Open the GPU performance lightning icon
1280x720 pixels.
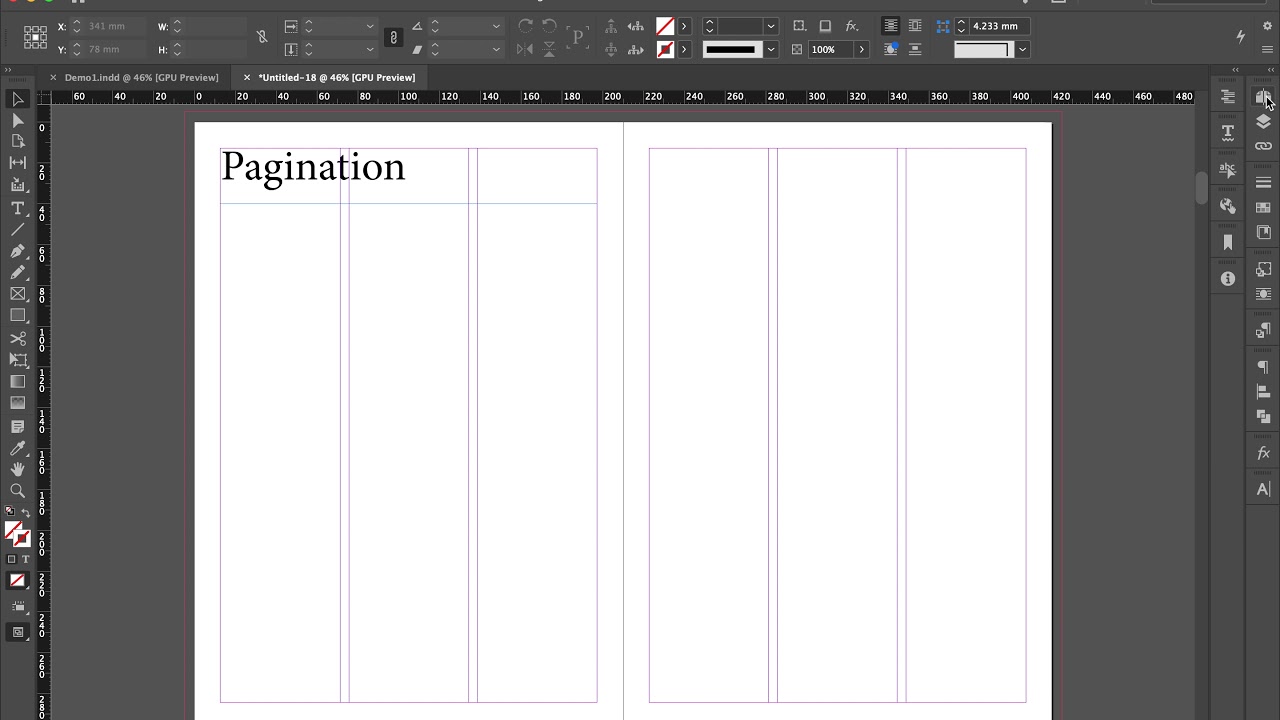pos(1240,36)
